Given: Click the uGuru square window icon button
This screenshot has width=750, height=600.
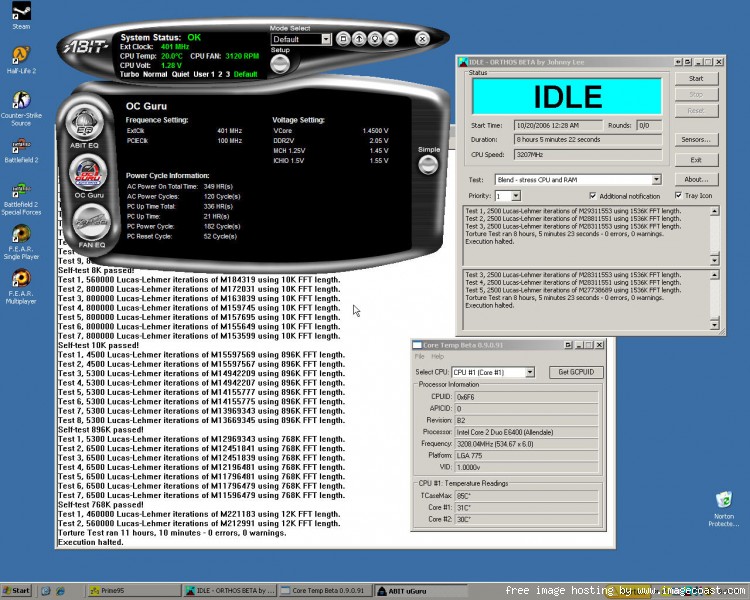Looking at the screenshot, I should 343,39.
